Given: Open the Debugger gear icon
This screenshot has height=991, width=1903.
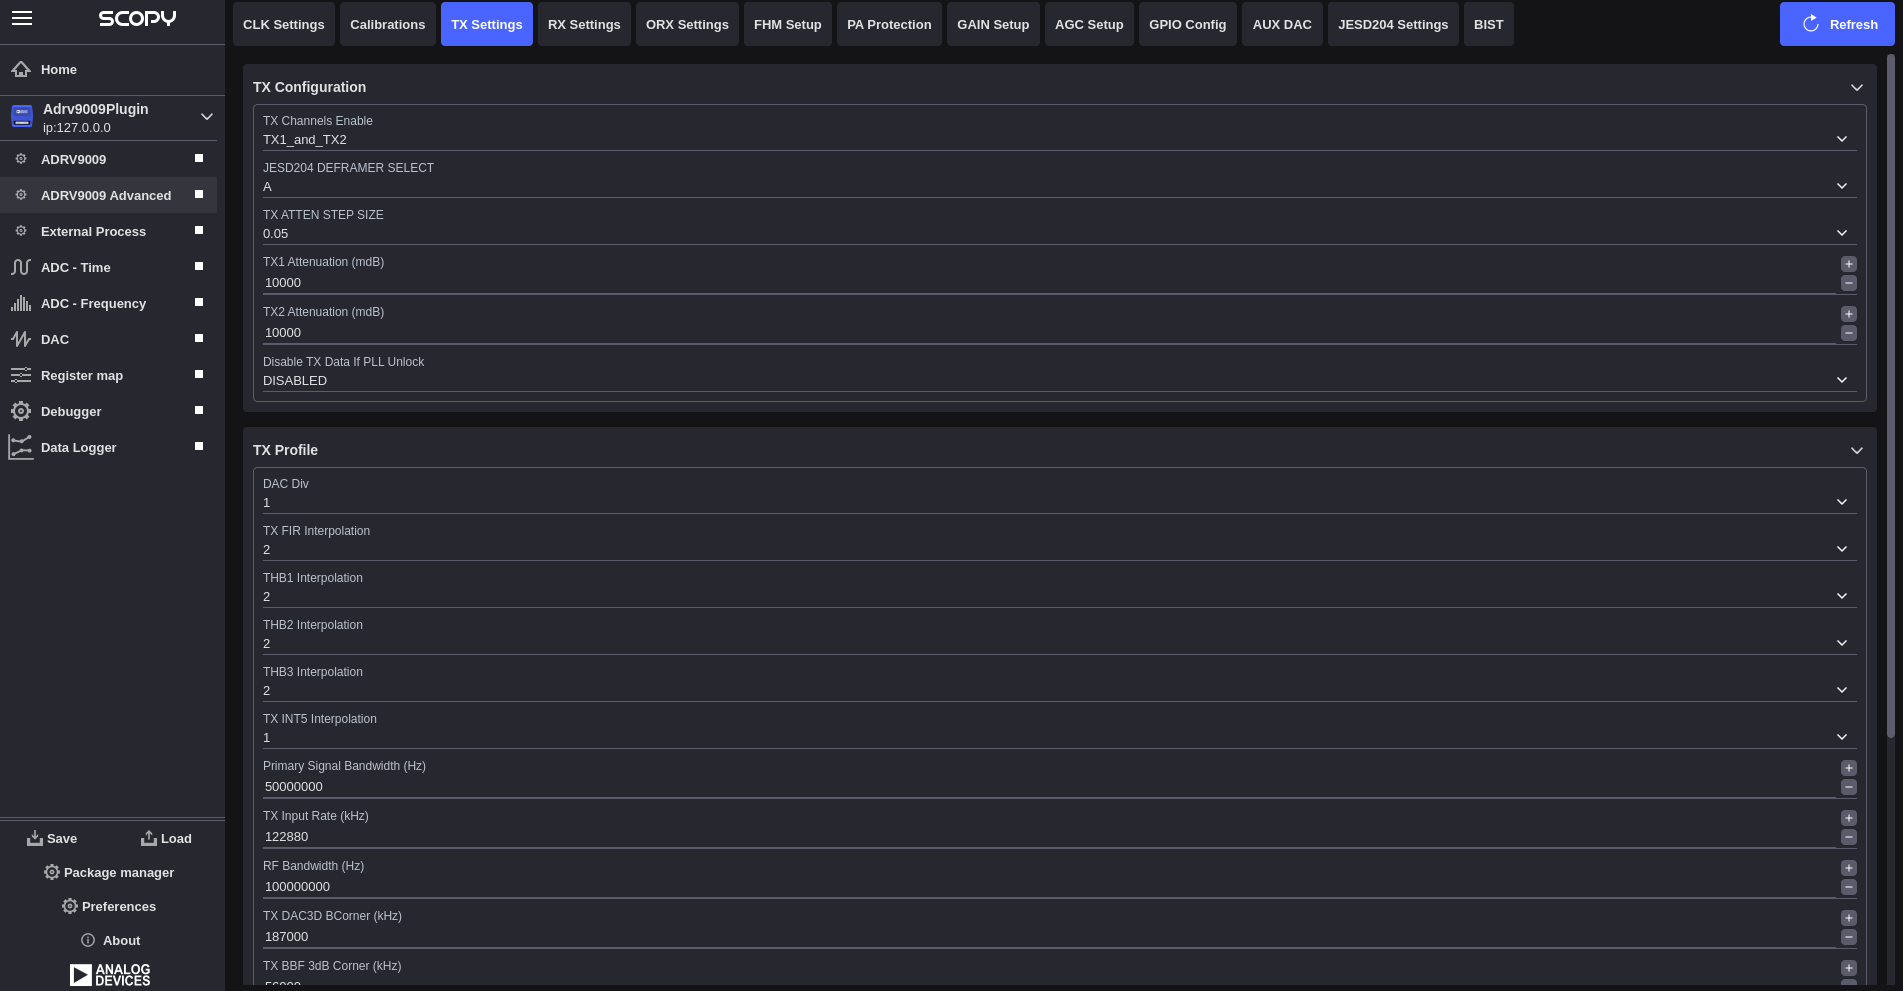Looking at the screenshot, I should 21,411.
